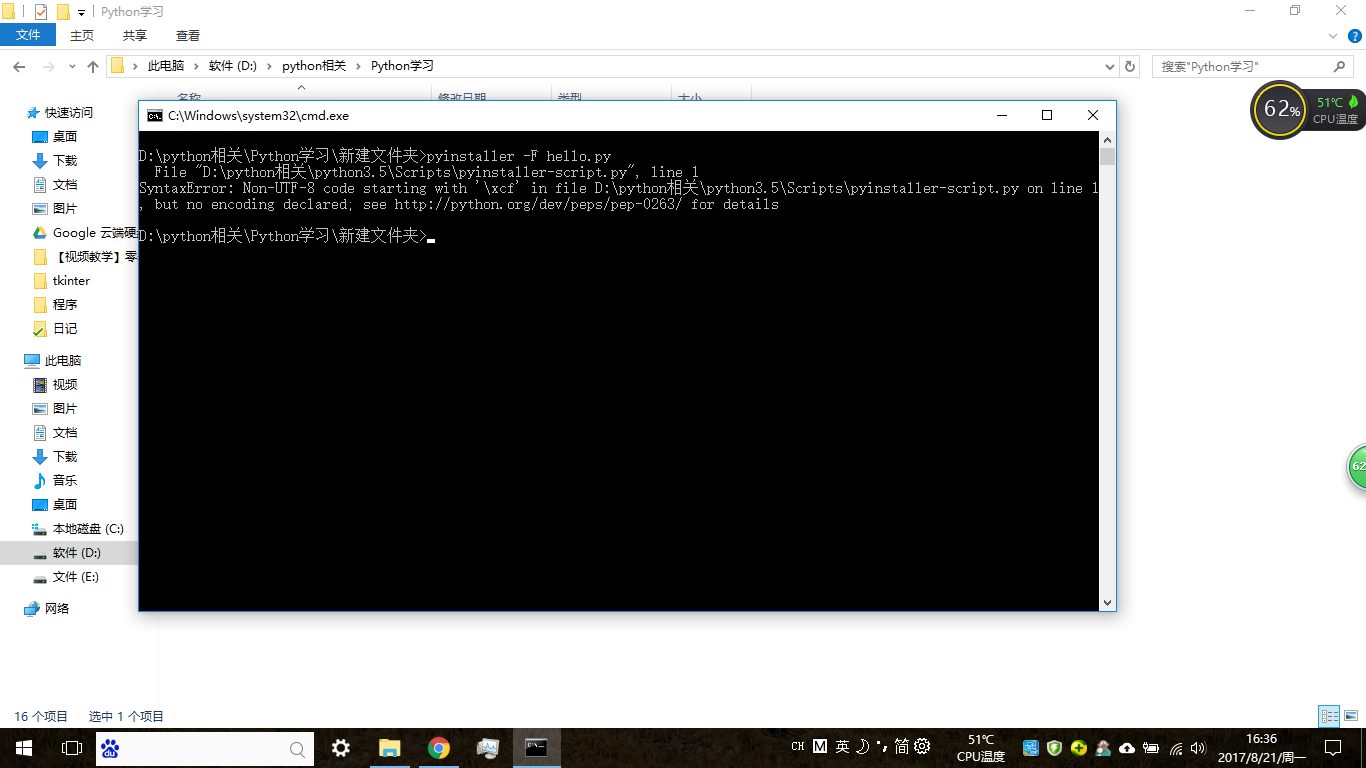Switch to details view layout icon

point(1329,716)
